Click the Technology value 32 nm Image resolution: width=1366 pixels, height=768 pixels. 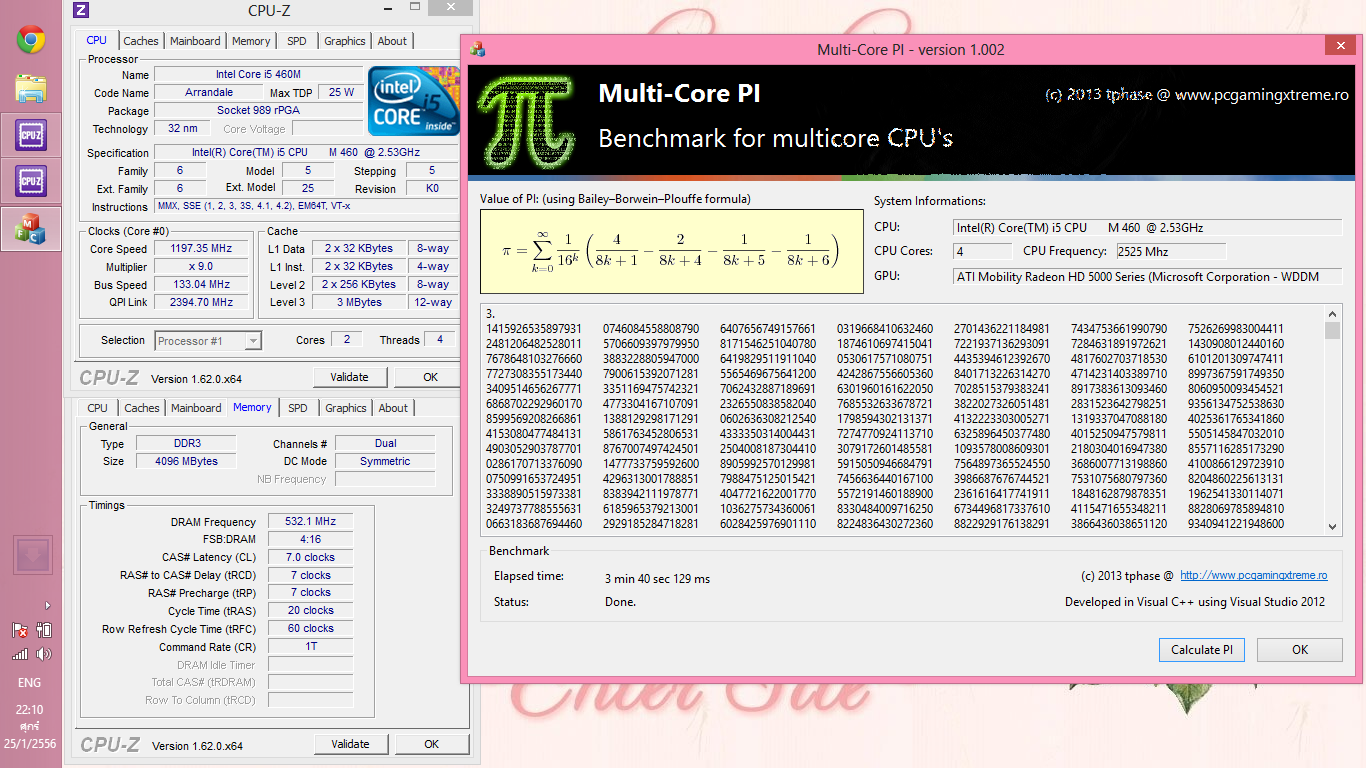tap(183, 129)
